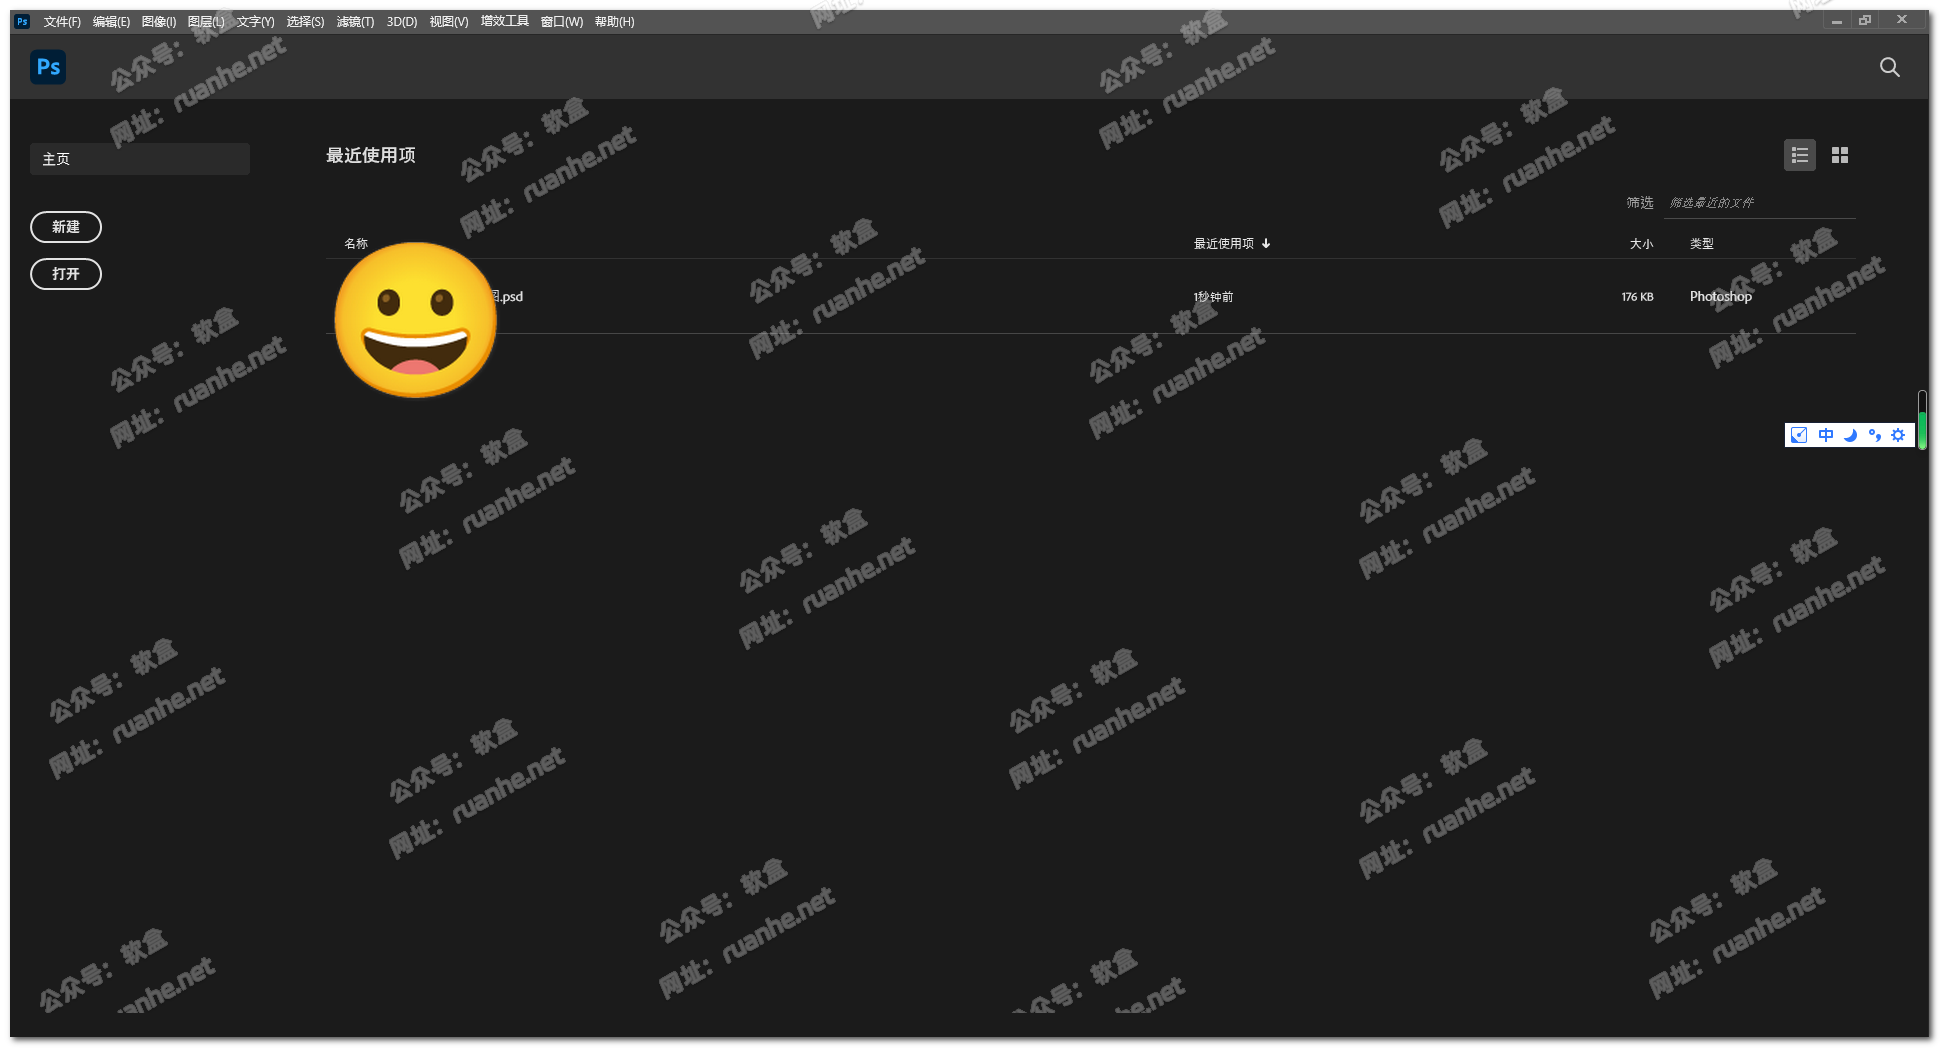Screen dimensions: 1940x1048
Task: Sort recent files by 名称 column
Action: 356,243
